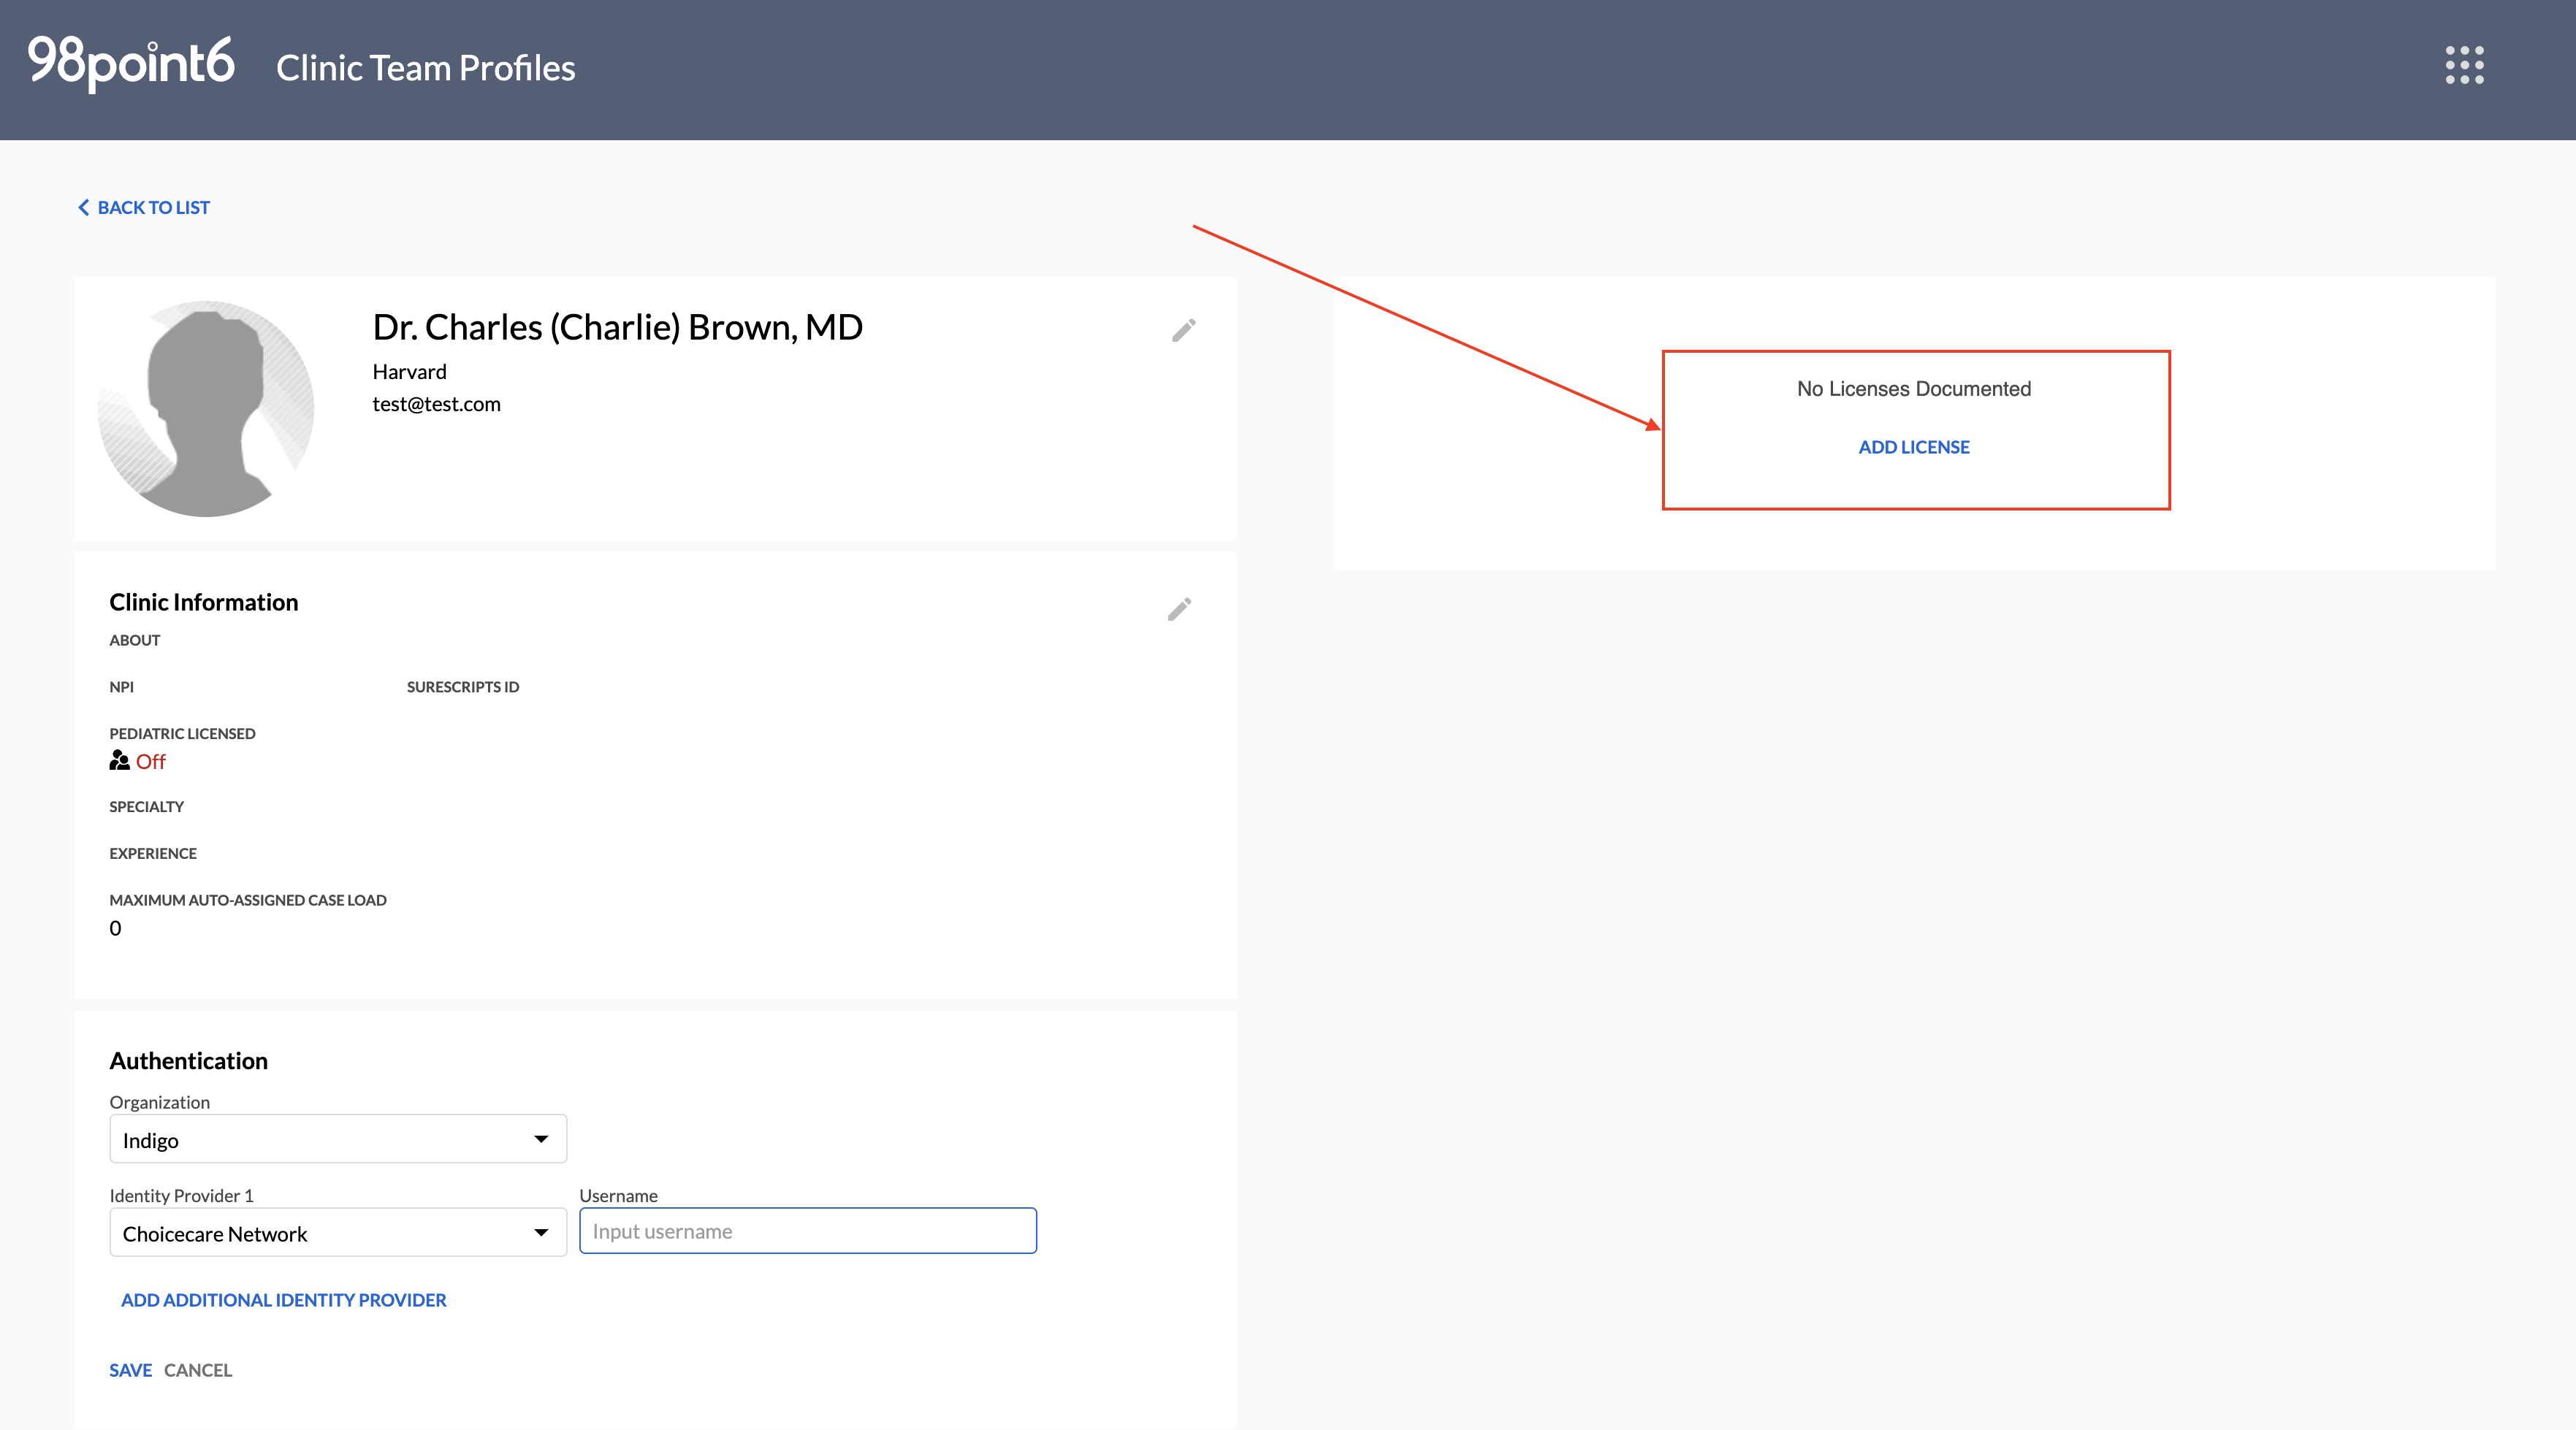This screenshot has height=1430, width=2576.
Task: Click the 98point6 logo
Action: tap(131, 63)
